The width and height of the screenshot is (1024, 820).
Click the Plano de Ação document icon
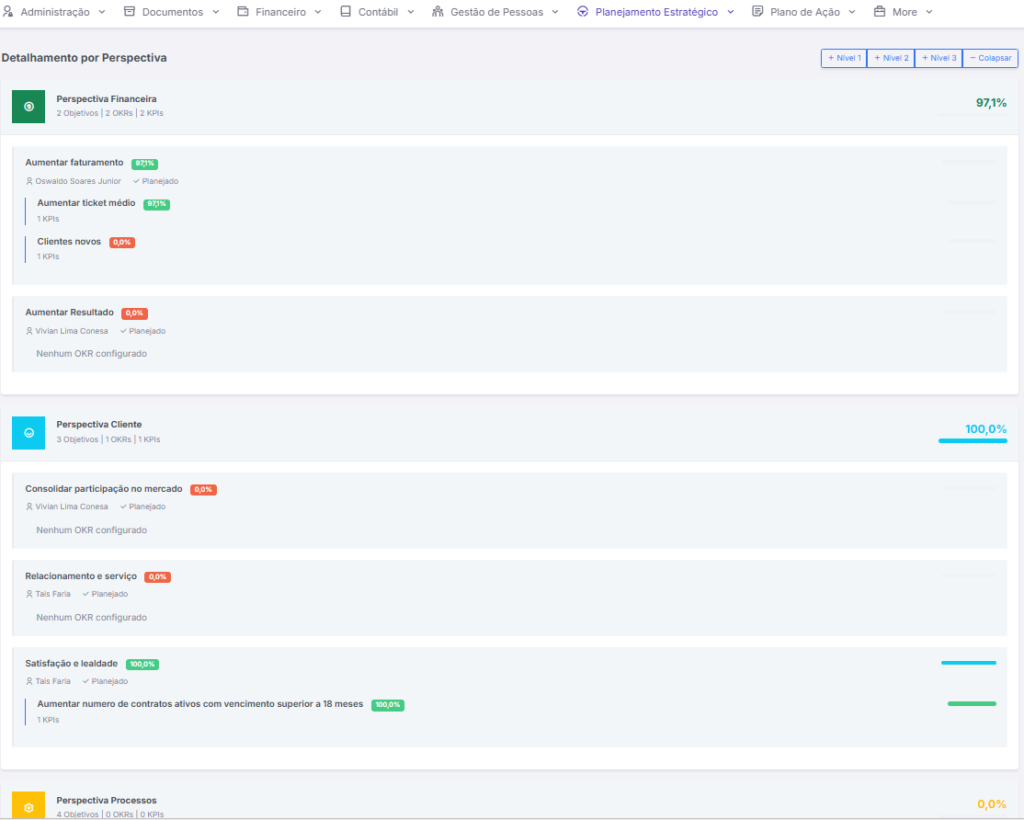coord(757,12)
